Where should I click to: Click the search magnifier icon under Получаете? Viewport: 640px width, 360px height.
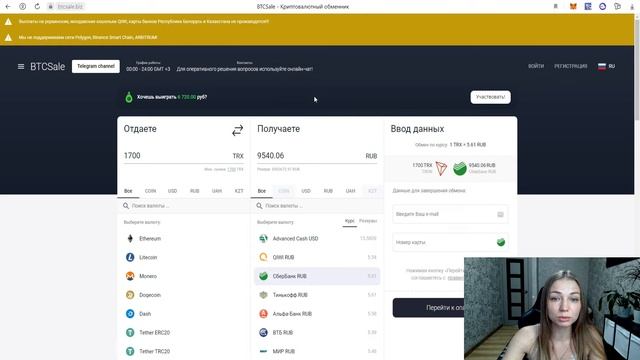(x=259, y=206)
